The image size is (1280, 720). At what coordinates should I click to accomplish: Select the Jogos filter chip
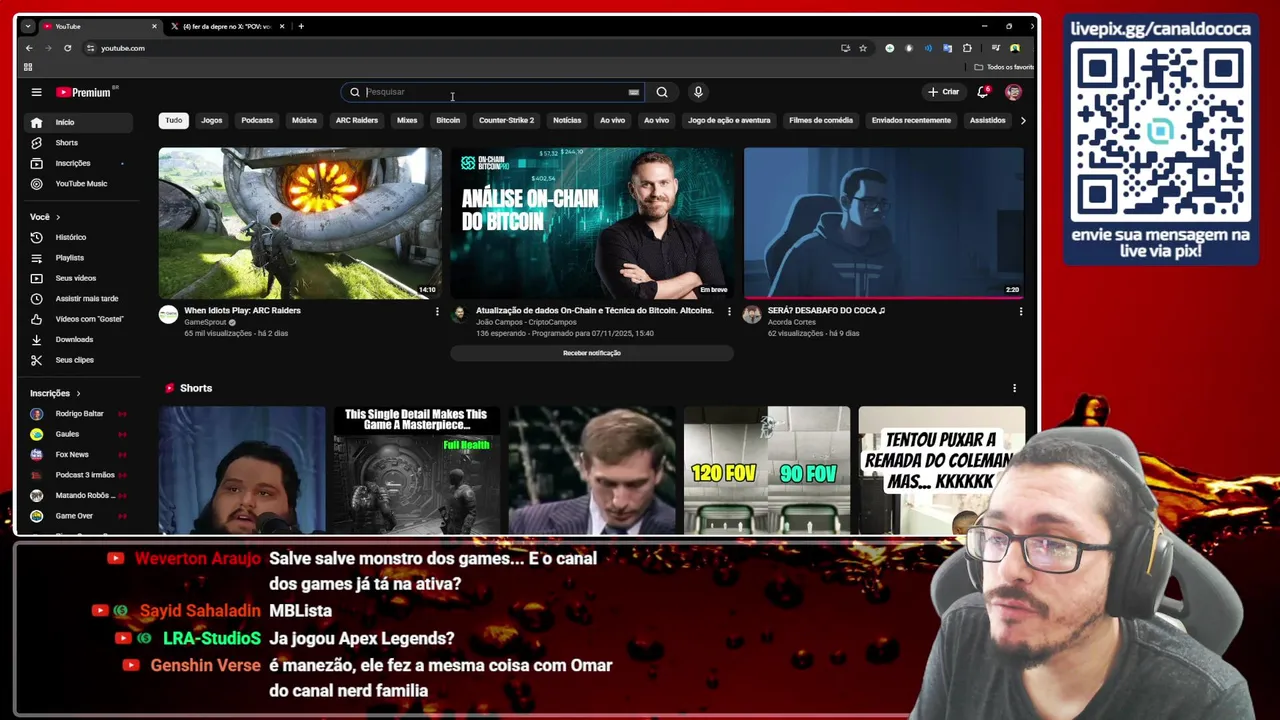coord(212,120)
